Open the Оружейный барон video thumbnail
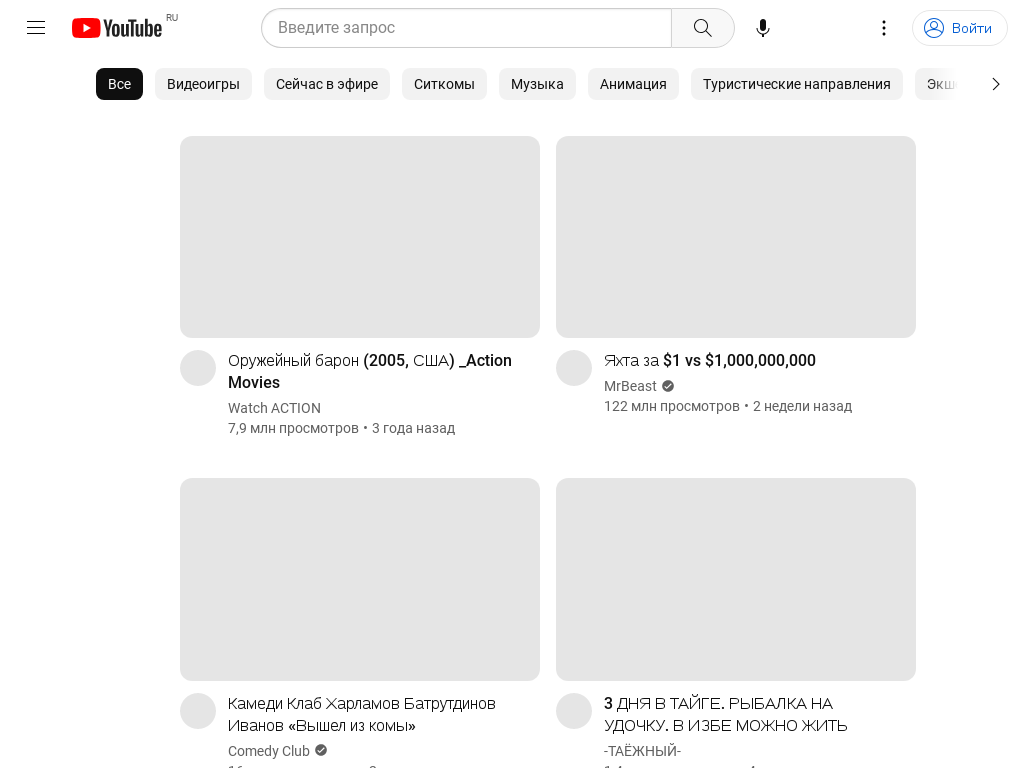 360,237
